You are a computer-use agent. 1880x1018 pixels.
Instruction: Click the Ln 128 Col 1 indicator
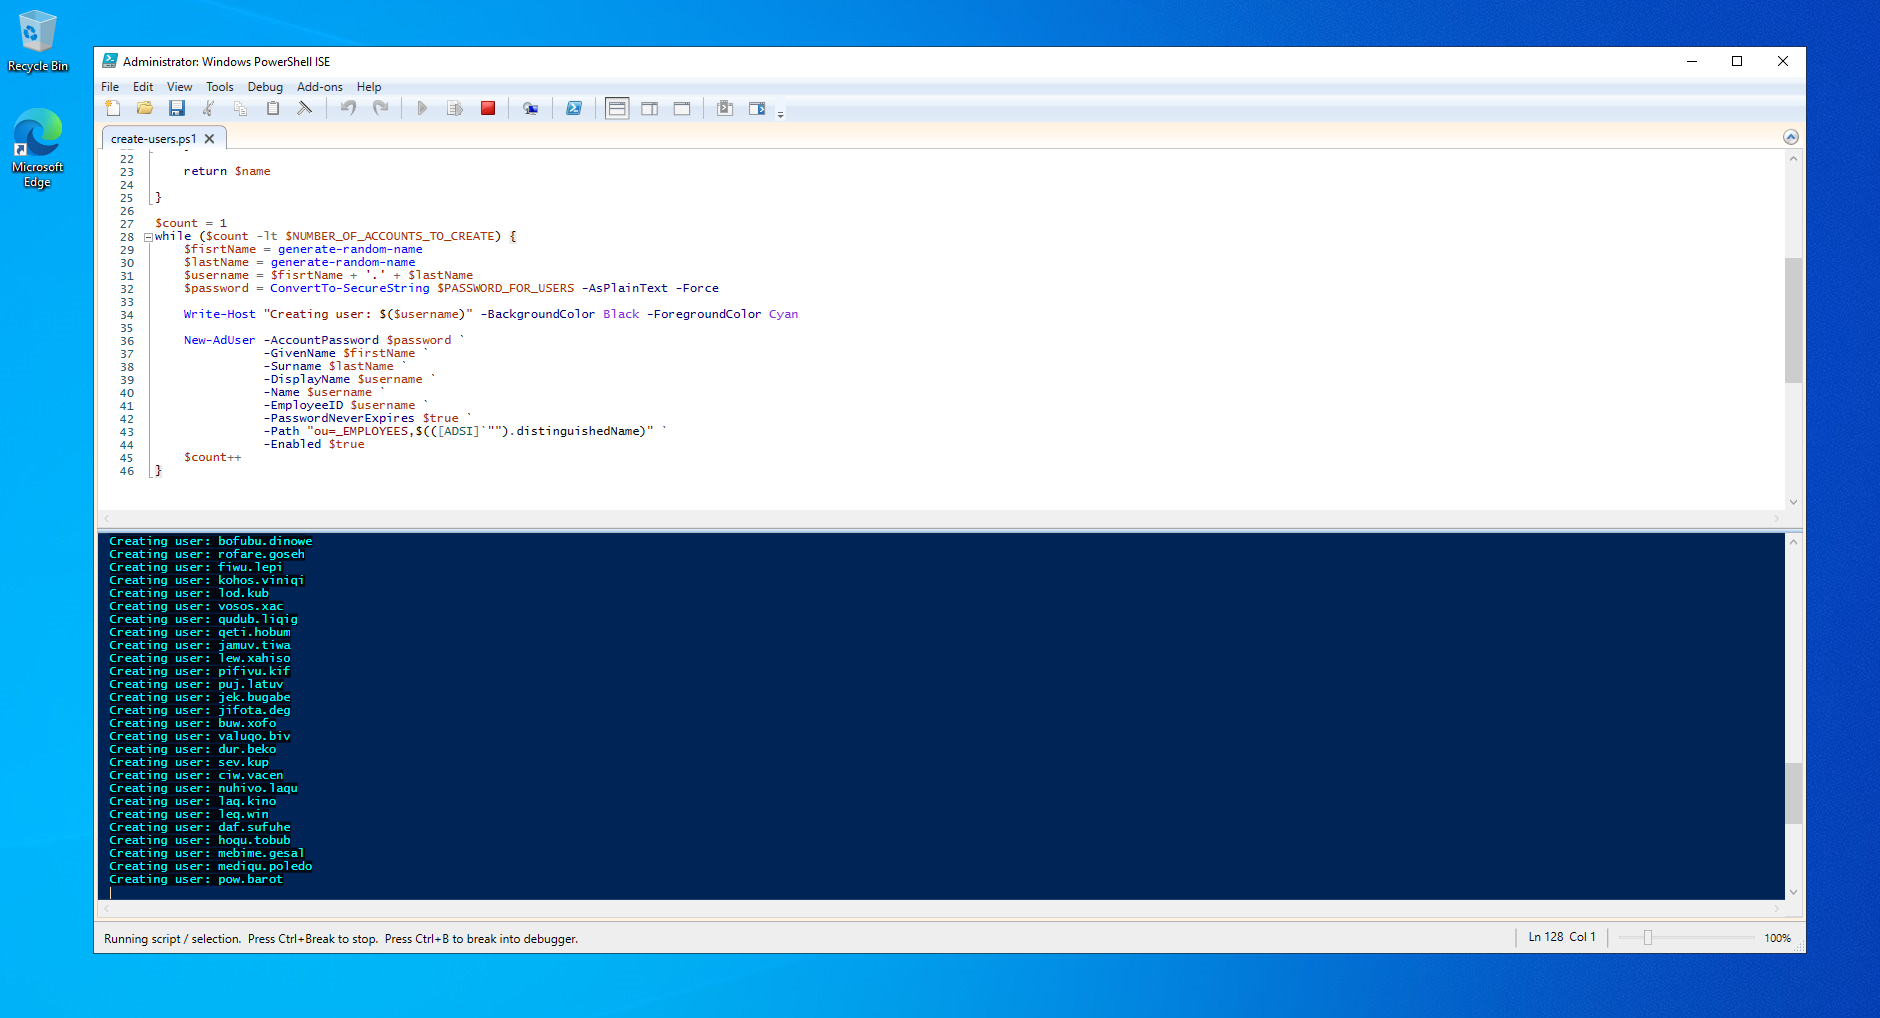pos(1561,937)
